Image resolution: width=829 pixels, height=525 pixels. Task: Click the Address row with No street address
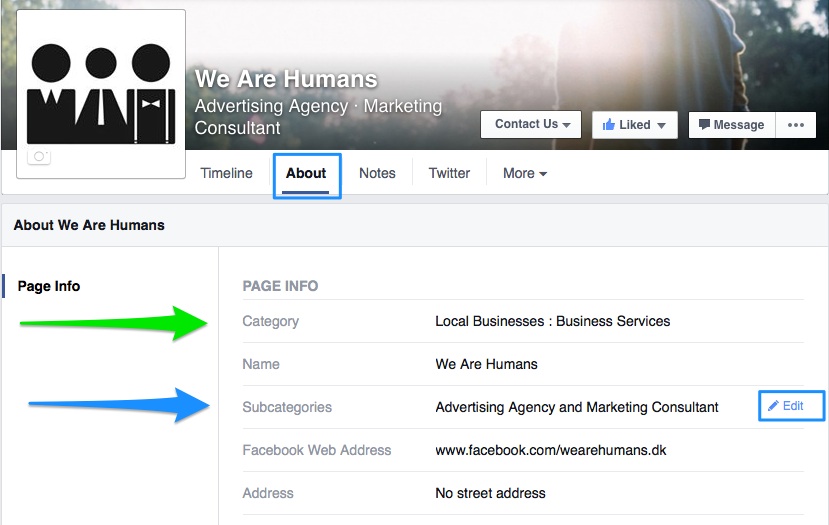coord(490,493)
